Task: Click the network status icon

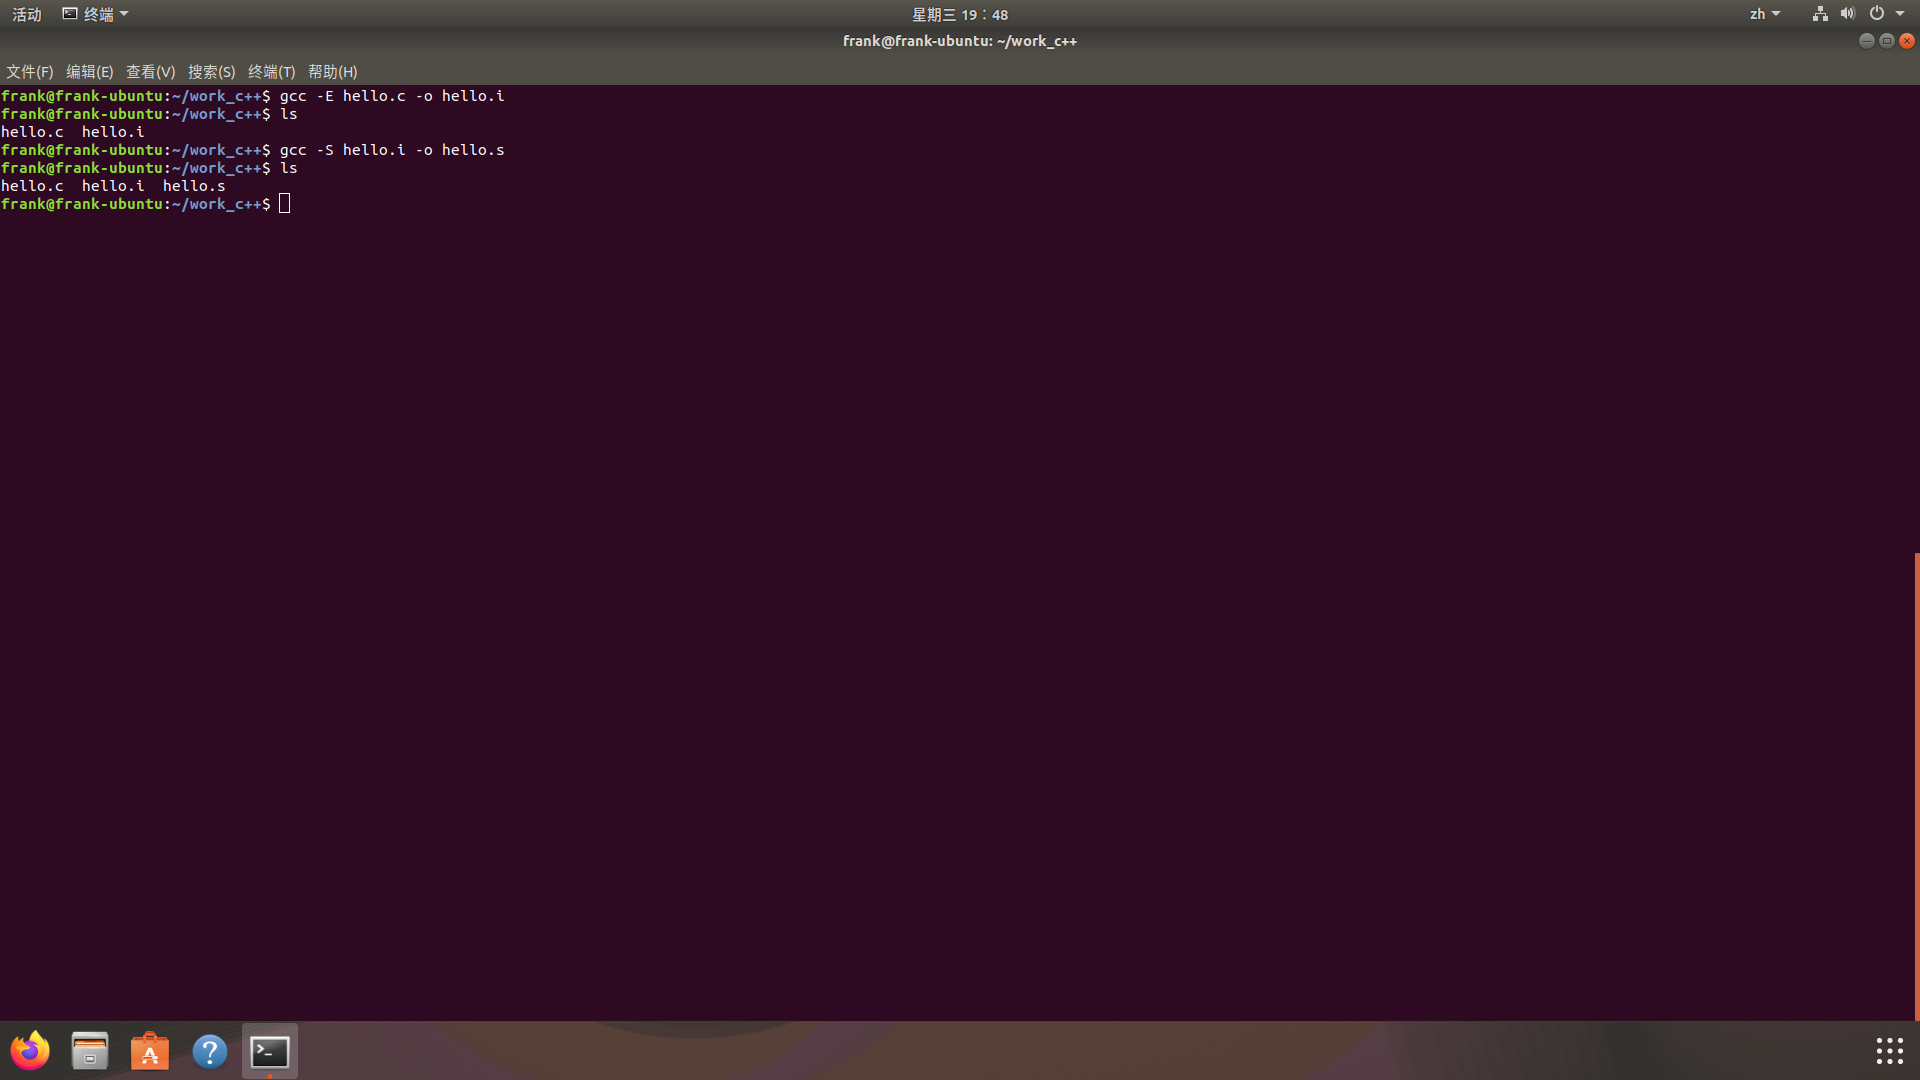Action: click(x=1820, y=14)
